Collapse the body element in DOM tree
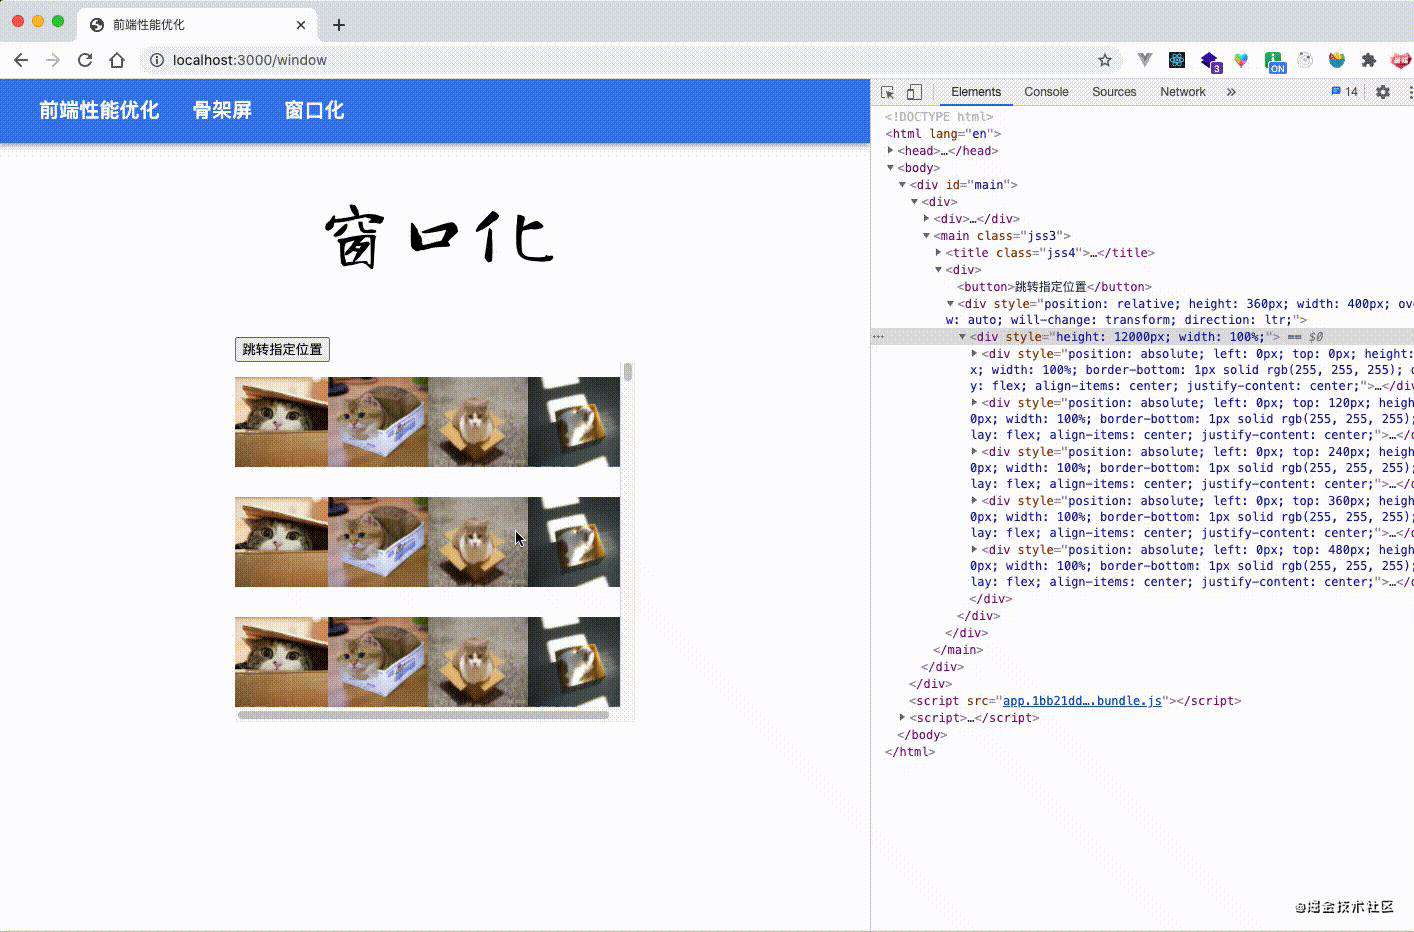 click(x=890, y=168)
